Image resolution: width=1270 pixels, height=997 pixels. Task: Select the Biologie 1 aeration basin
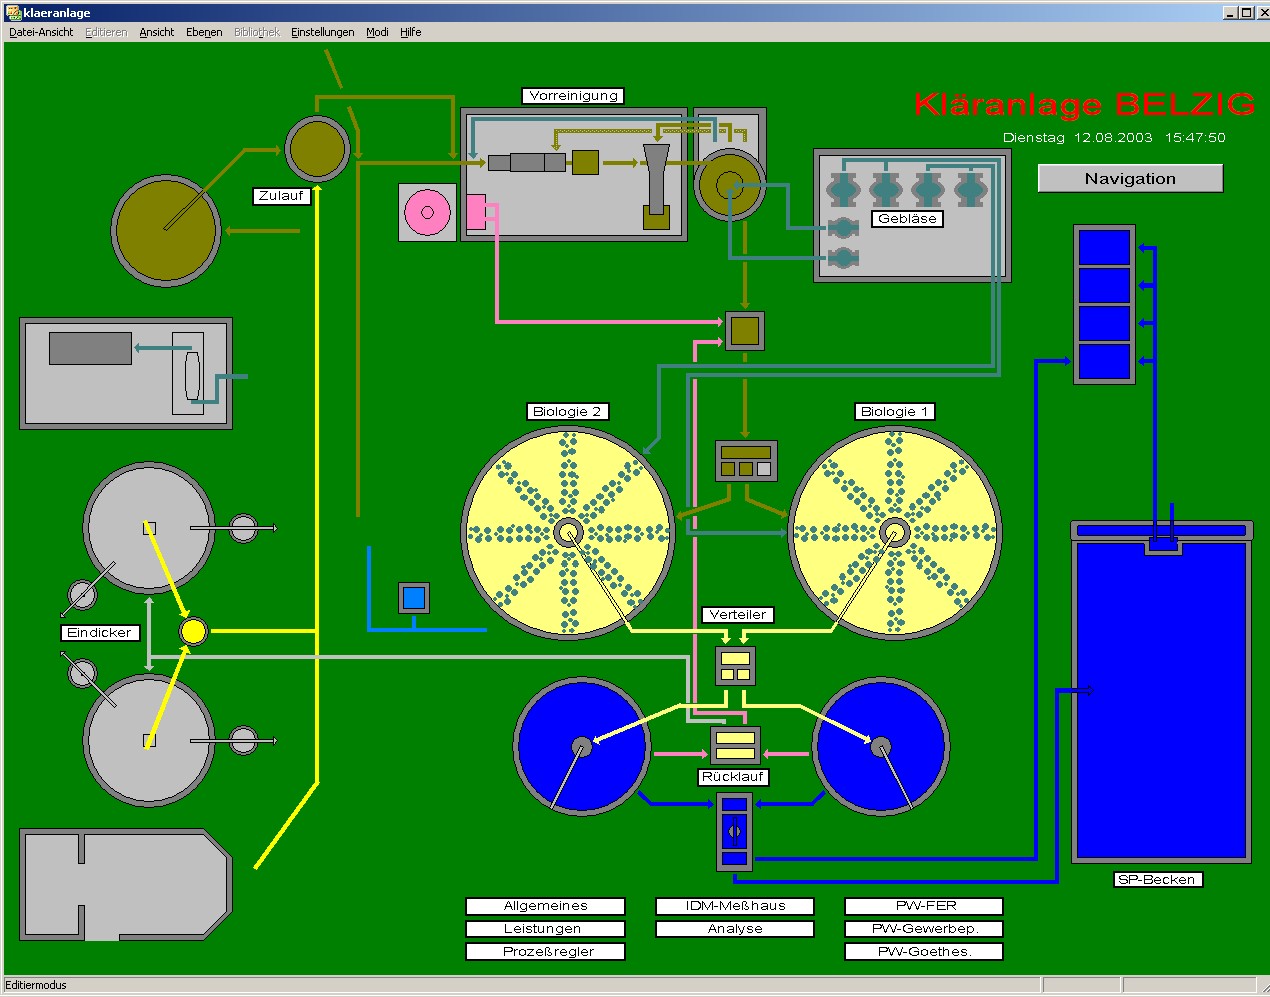point(894,533)
